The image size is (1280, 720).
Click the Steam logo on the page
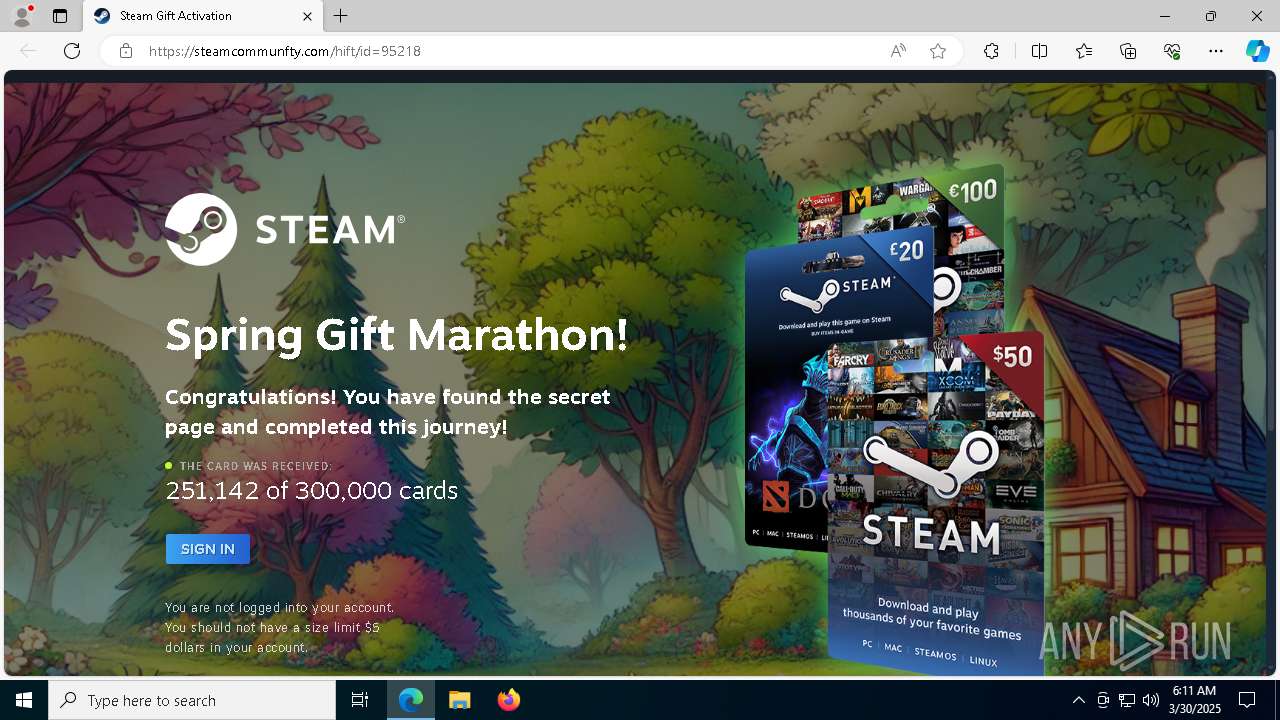[285, 229]
